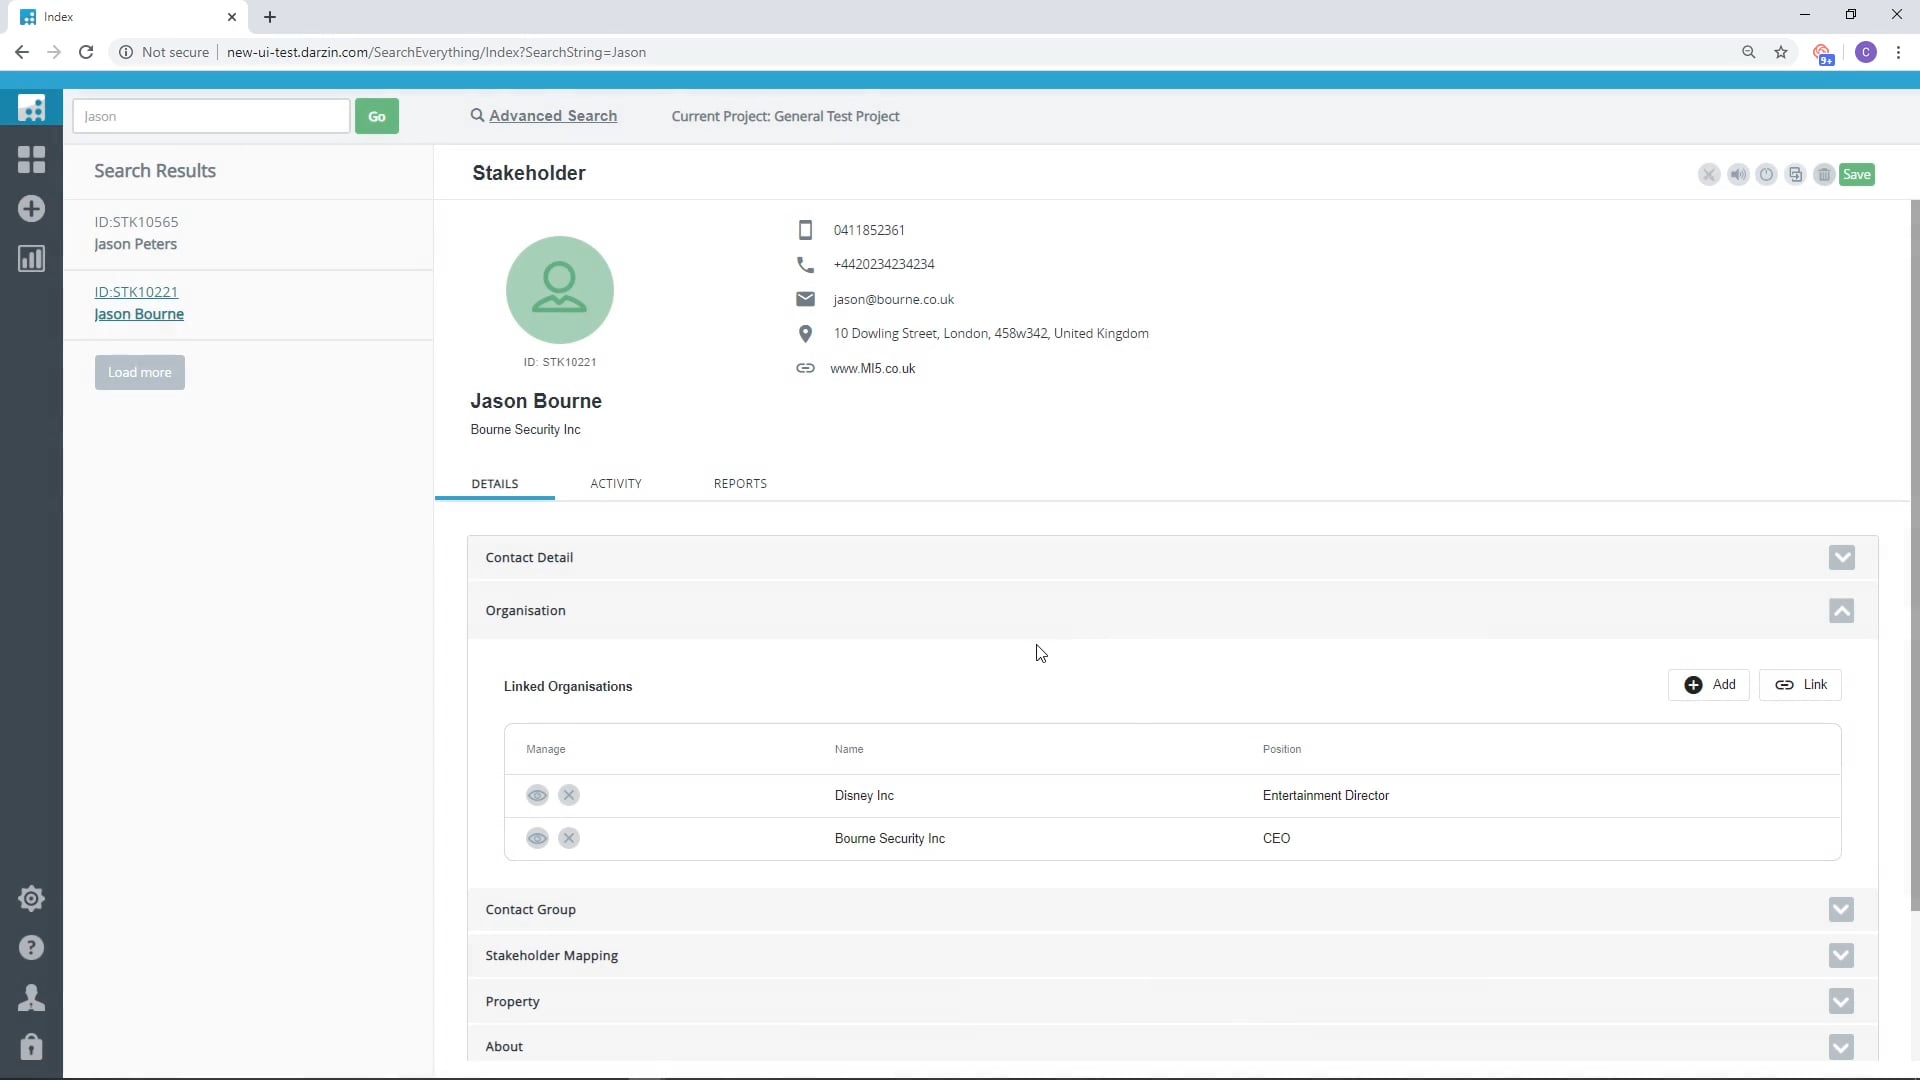Select the Index browser tab
The width and height of the screenshot is (1920, 1080).
[128, 17]
